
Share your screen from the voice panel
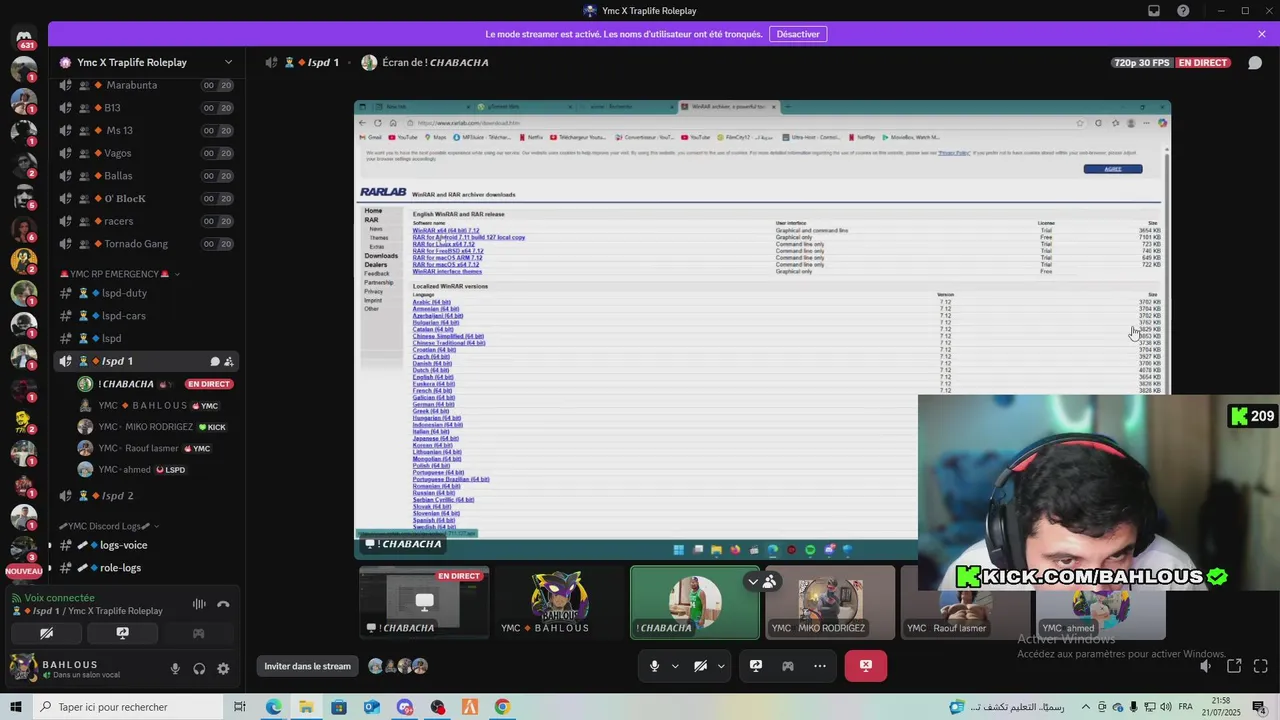[x=122, y=633]
